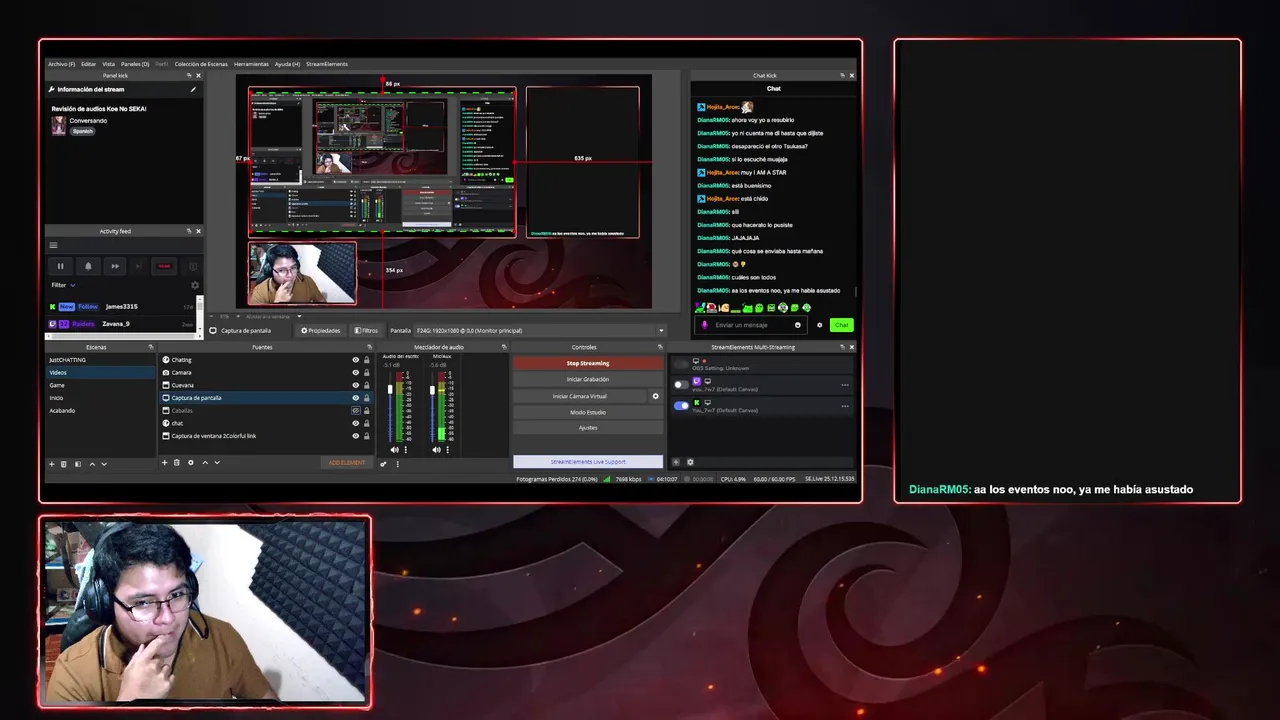Mute the Audio del escritorio speaker icon

[394, 450]
